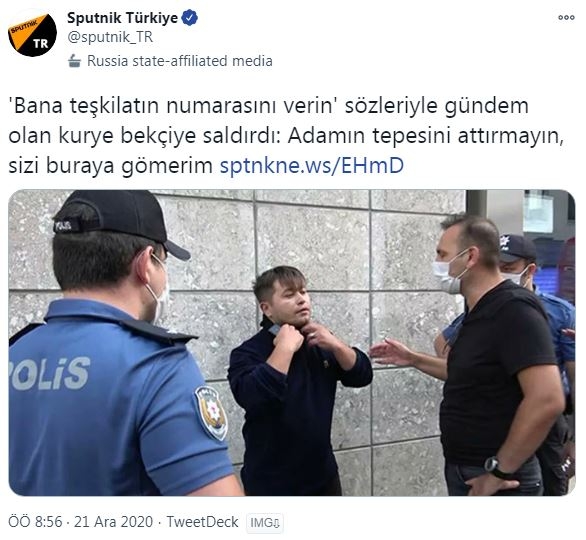Image resolution: width=586 pixels, height=540 pixels.
Task: Click the police badge patch in photo
Action: (211, 413)
